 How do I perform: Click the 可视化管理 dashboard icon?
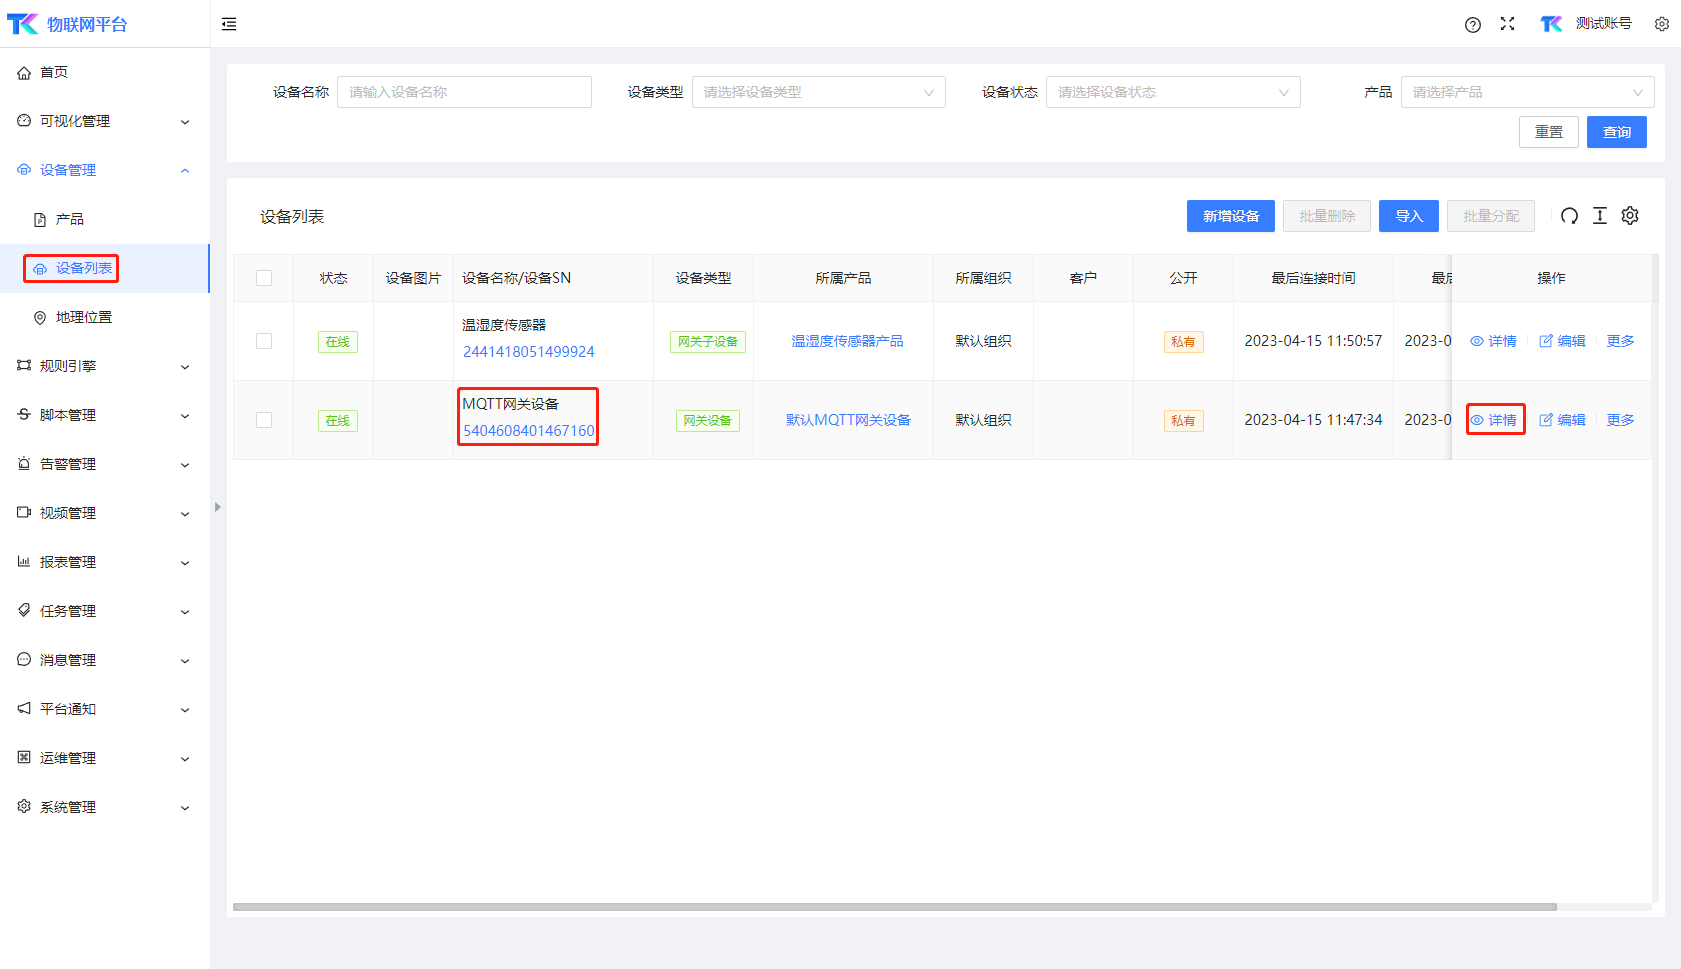24,121
